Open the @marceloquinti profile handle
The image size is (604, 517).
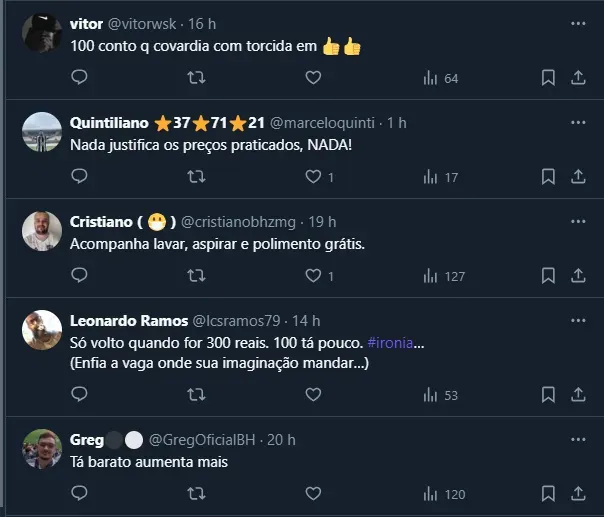tap(323, 123)
